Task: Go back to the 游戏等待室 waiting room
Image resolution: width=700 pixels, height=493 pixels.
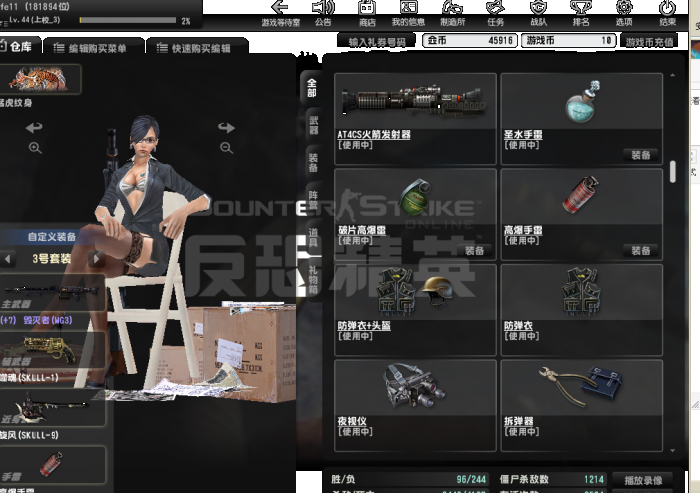Action: point(280,13)
